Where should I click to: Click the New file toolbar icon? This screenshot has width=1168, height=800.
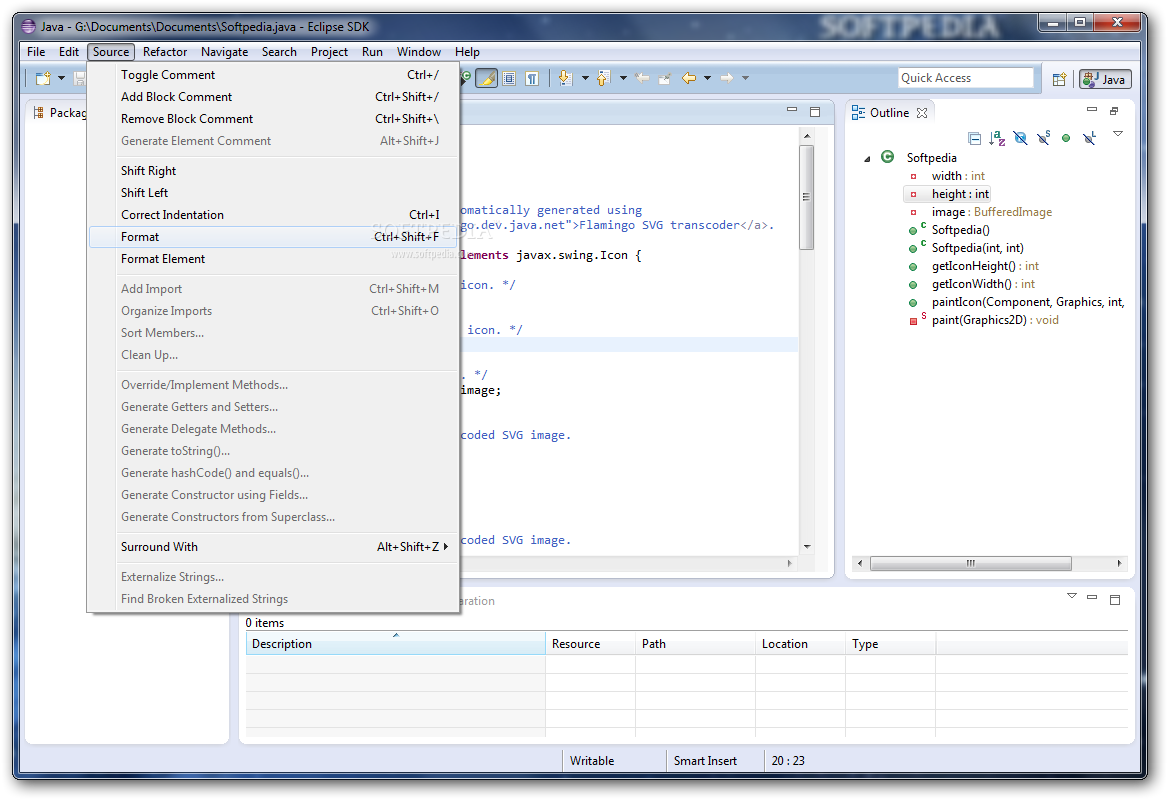(43, 78)
